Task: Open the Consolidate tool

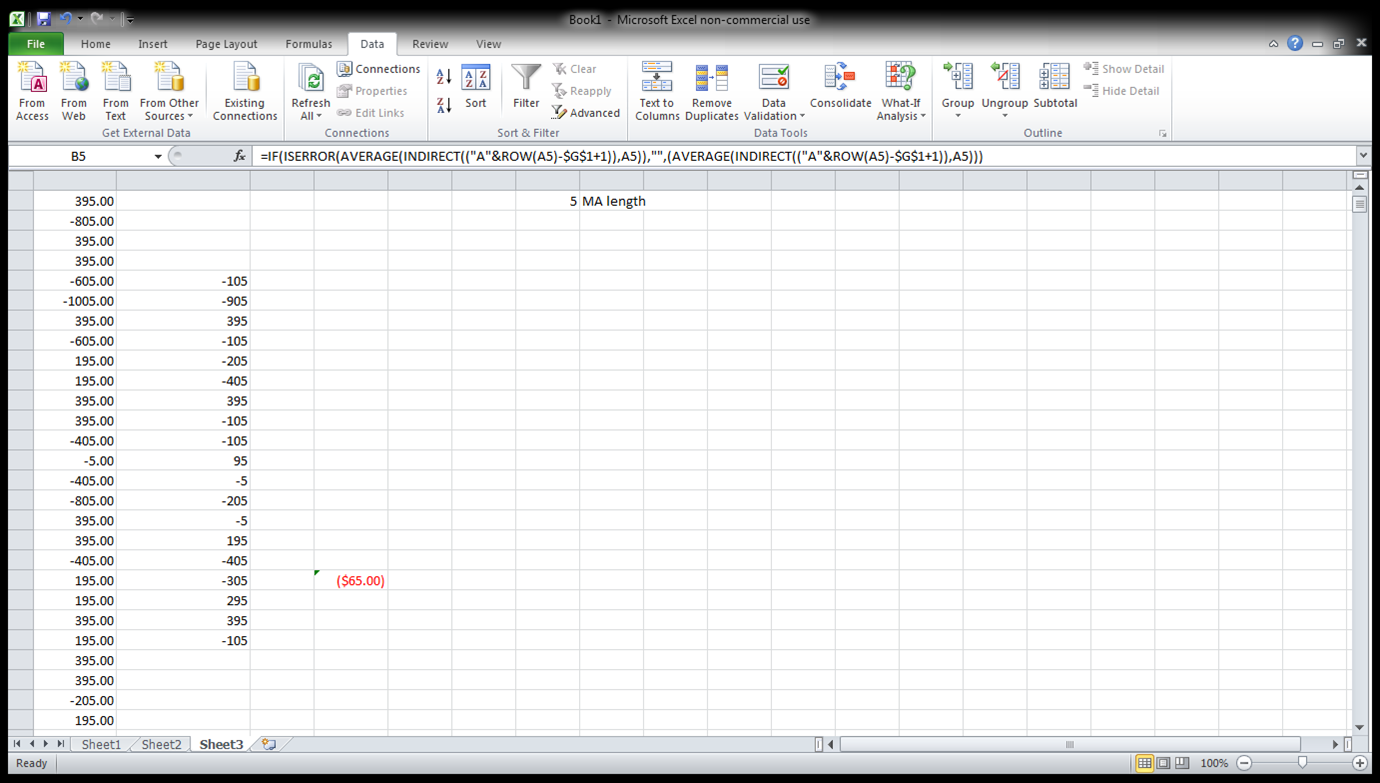Action: (841, 88)
